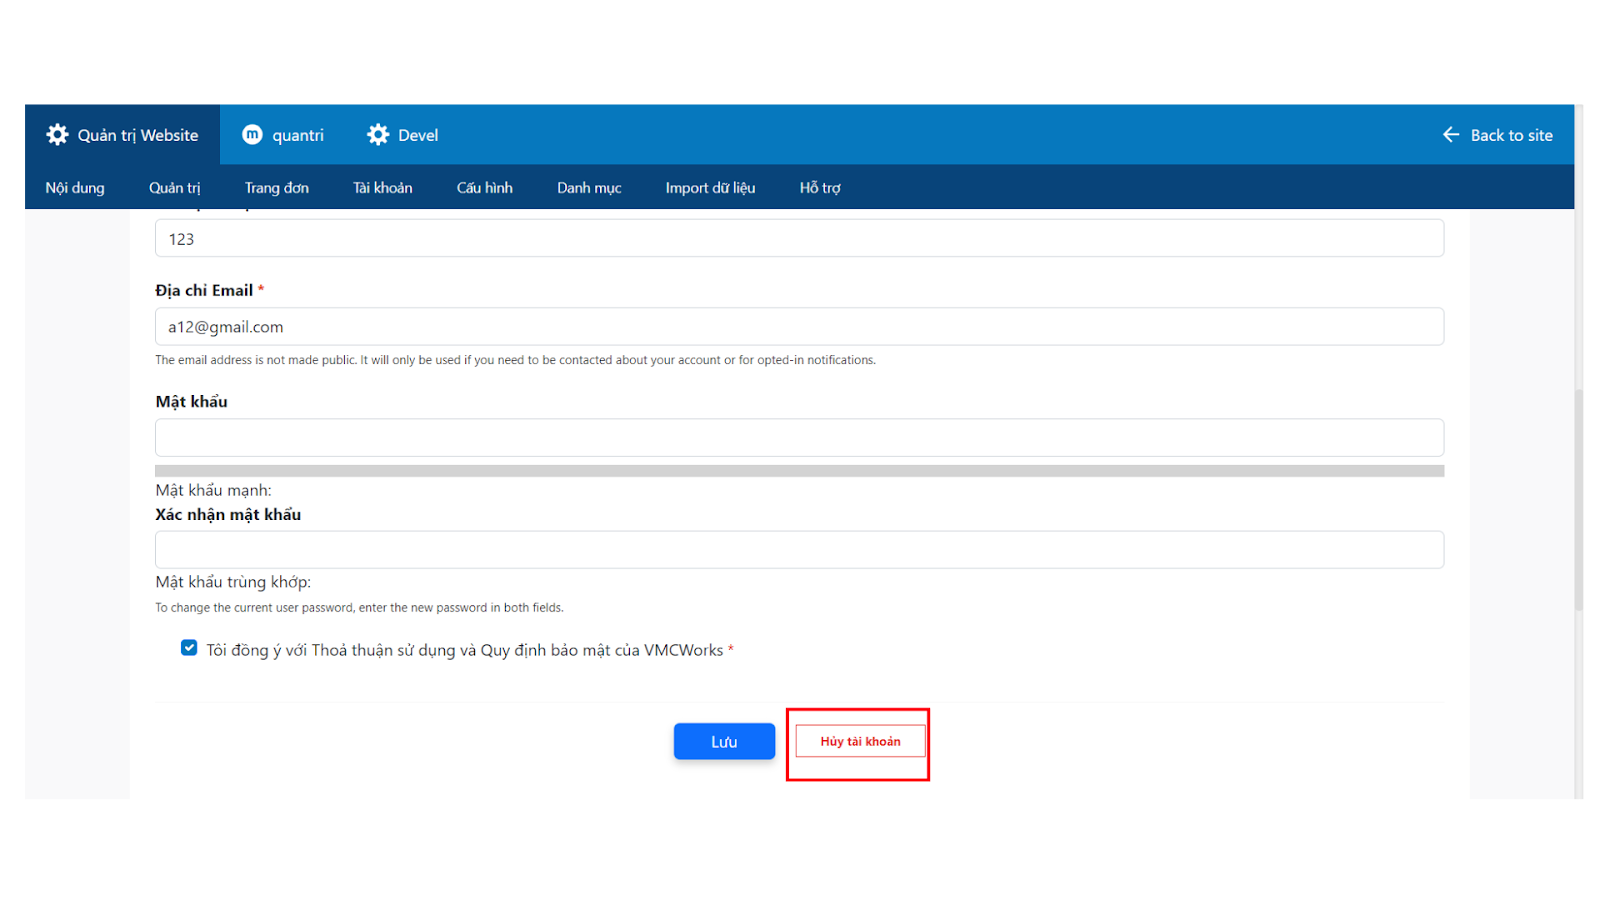The width and height of the screenshot is (1600, 900).
Task: Click the Back to site arrow icon
Action: tap(1451, 135)
